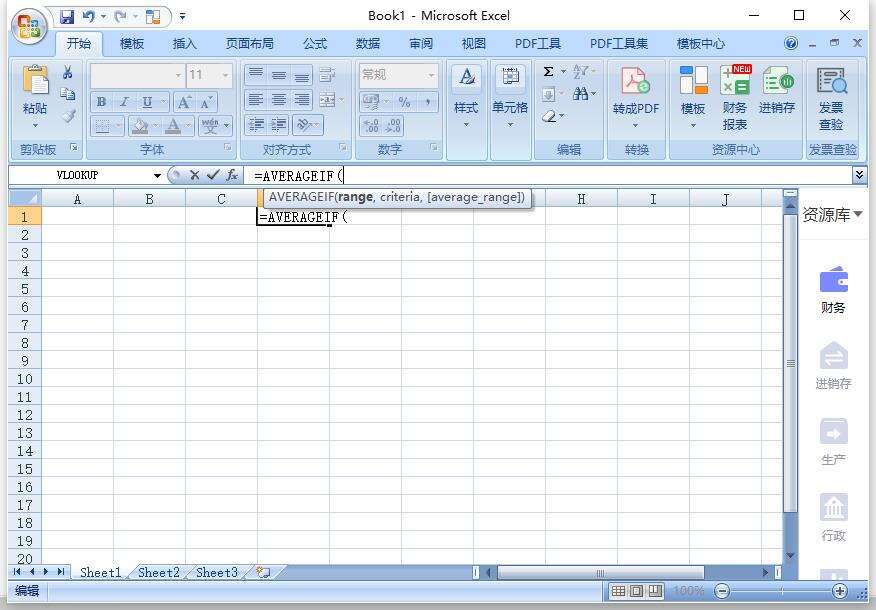This screenshot has height=610, width=876.
Task: Apply font color red A
Action: [173, 126]
